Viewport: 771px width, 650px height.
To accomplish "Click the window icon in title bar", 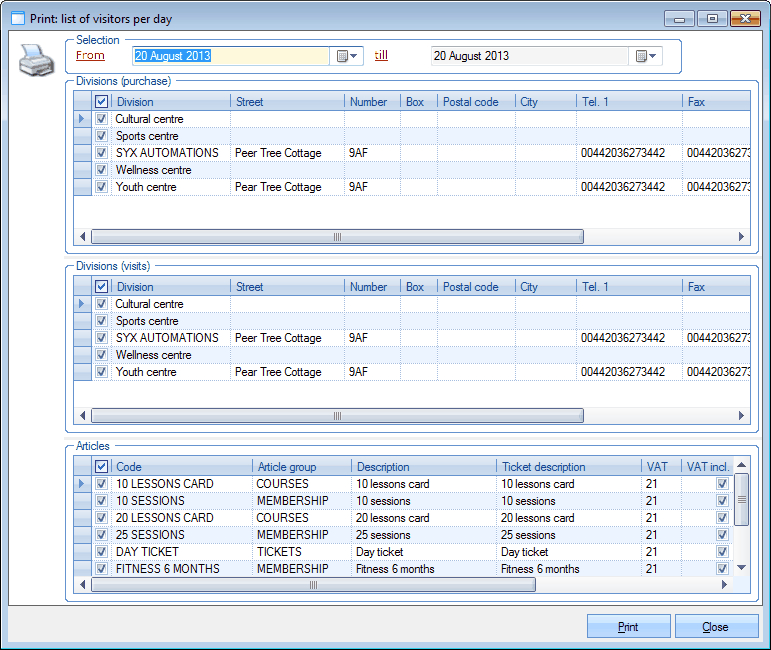I will [17, 18].
